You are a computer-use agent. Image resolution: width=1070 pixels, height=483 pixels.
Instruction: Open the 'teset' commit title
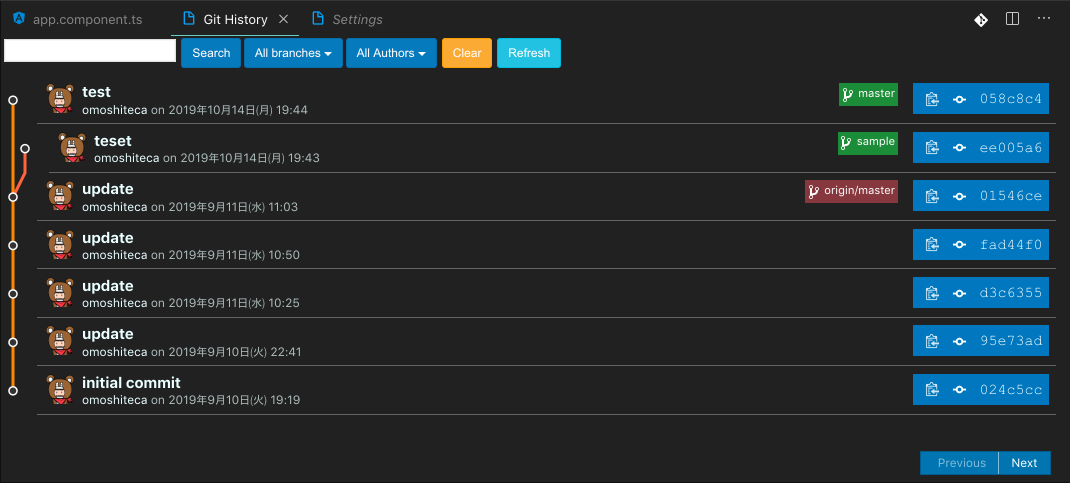coord(113,141)
